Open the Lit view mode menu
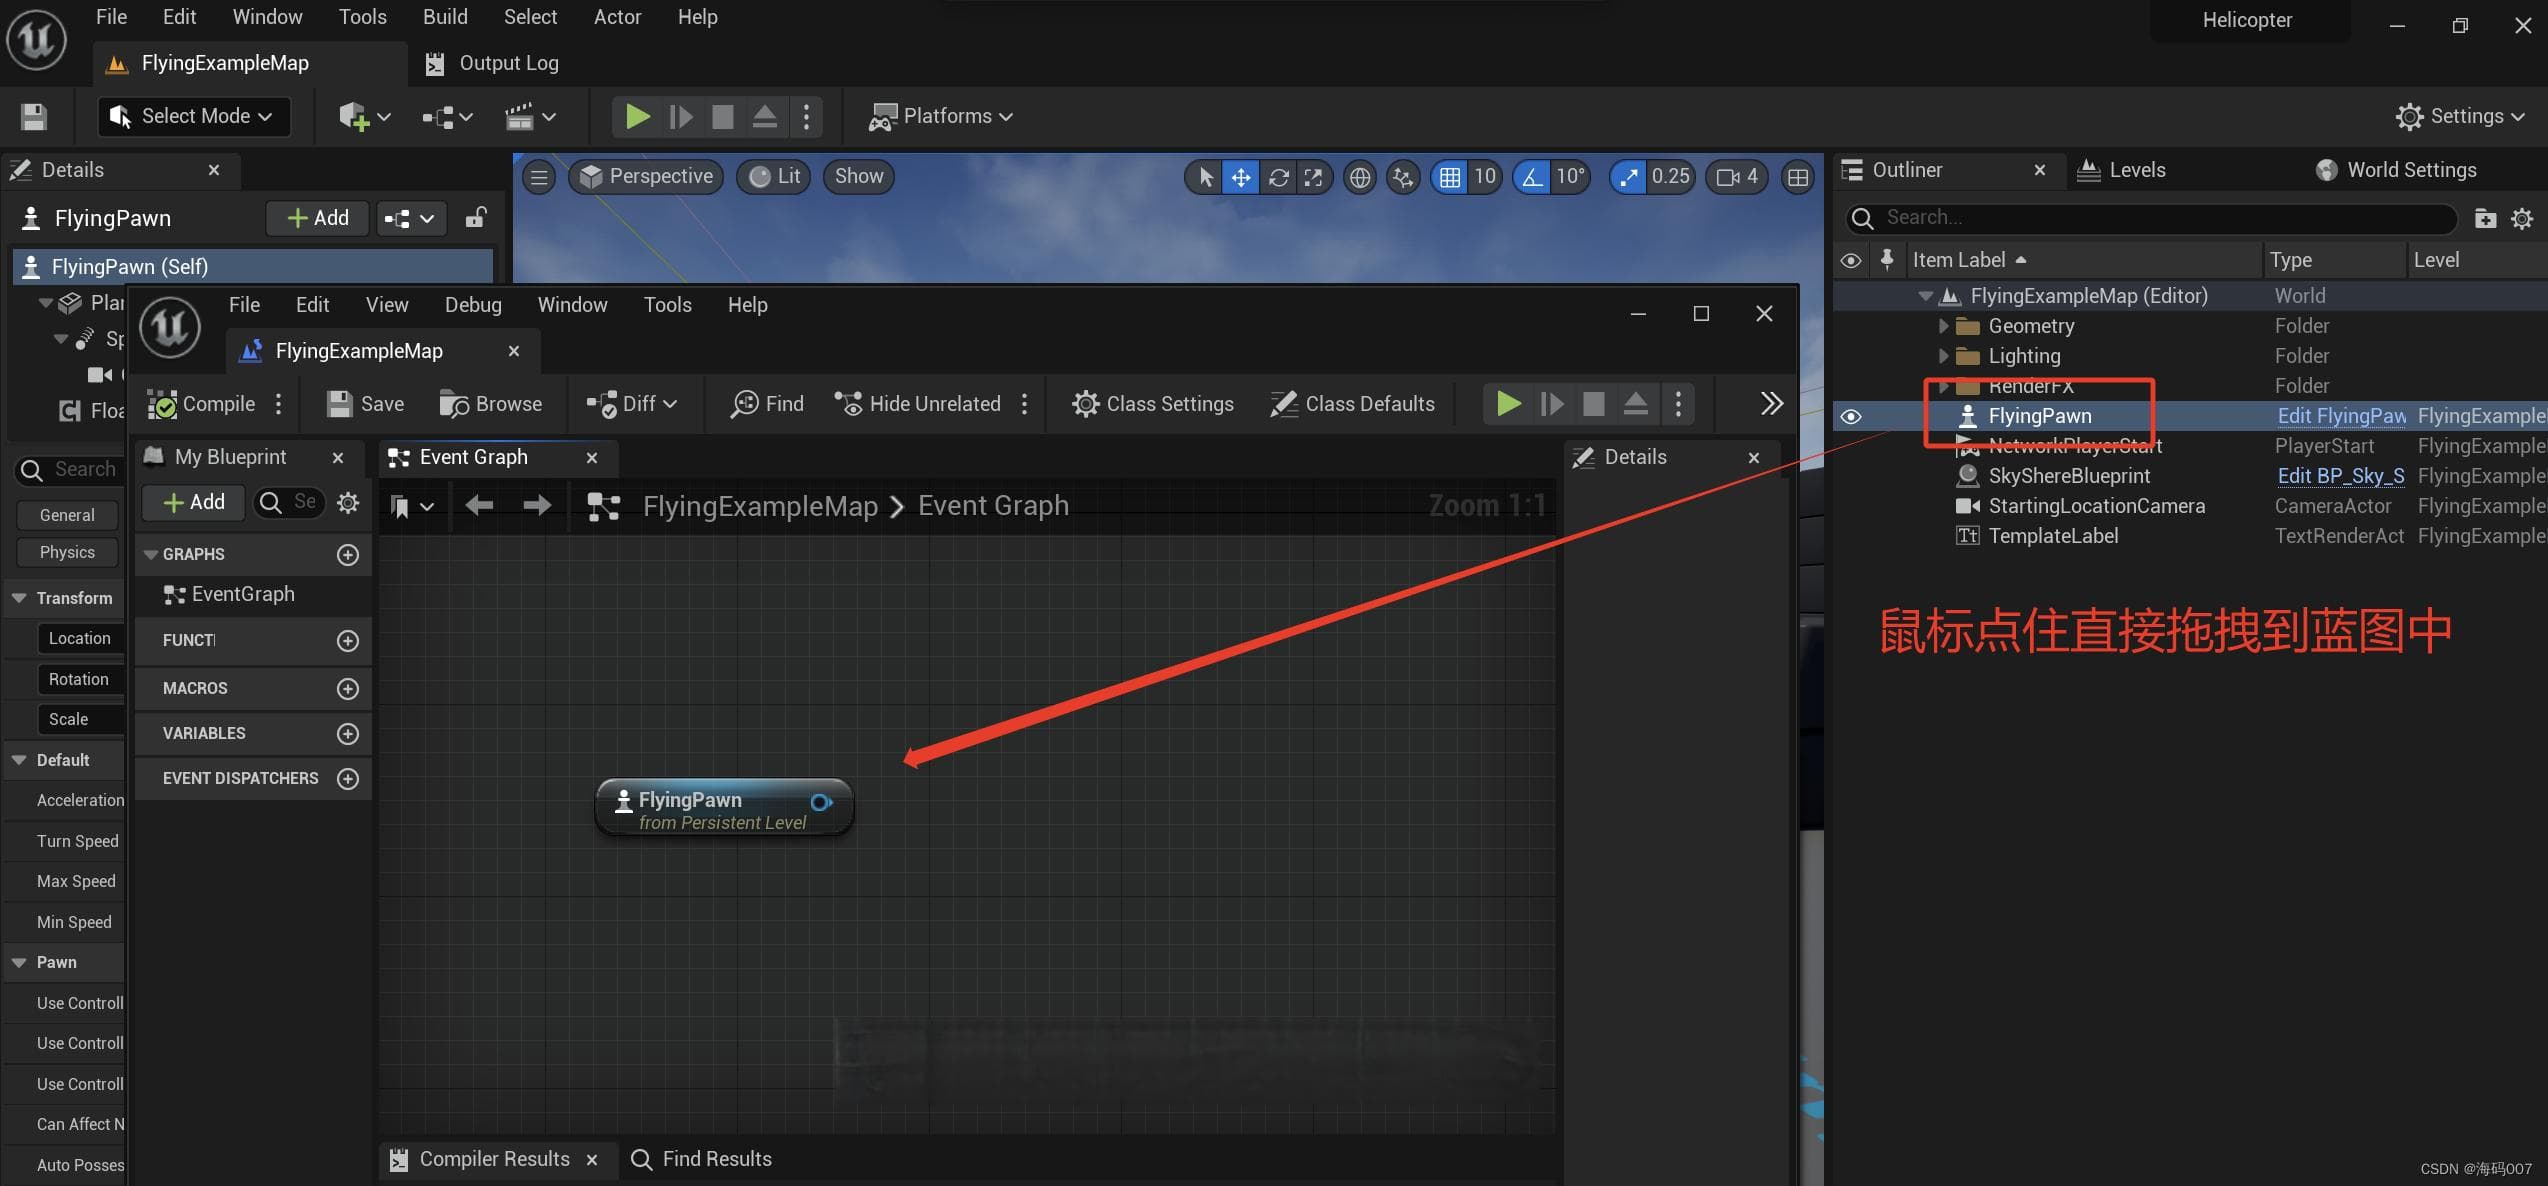 click(774, 177)
